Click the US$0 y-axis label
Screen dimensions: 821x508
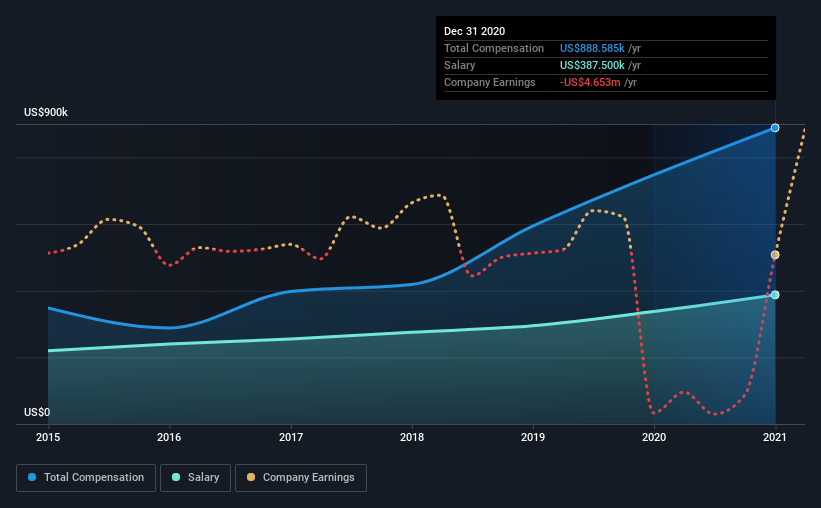[37, 413]
